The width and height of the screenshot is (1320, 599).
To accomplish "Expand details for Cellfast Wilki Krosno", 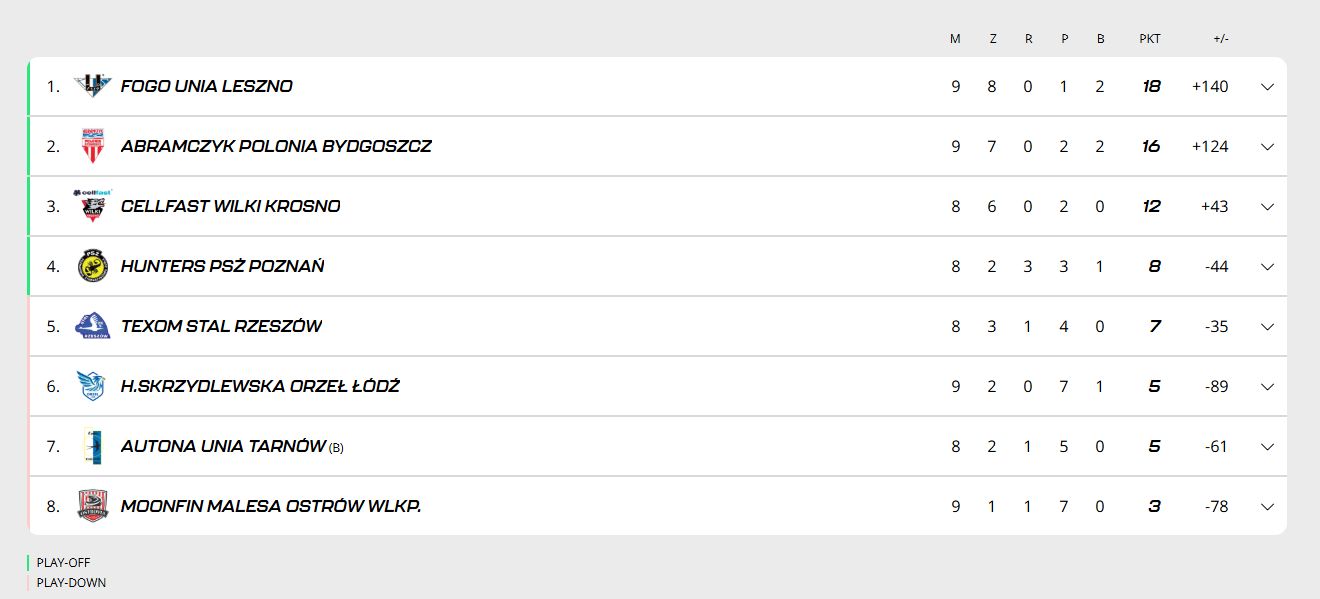I will pos(1267,207).
